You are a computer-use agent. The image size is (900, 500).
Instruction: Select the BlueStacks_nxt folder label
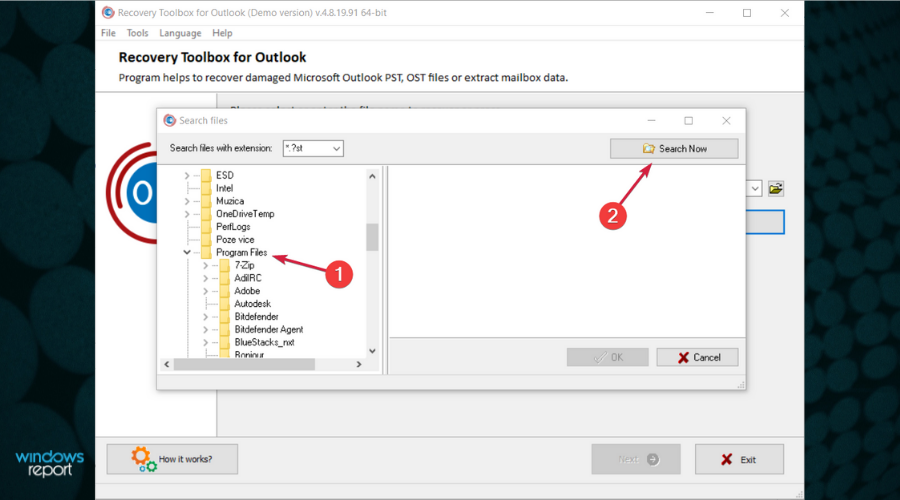click(264, 342)
